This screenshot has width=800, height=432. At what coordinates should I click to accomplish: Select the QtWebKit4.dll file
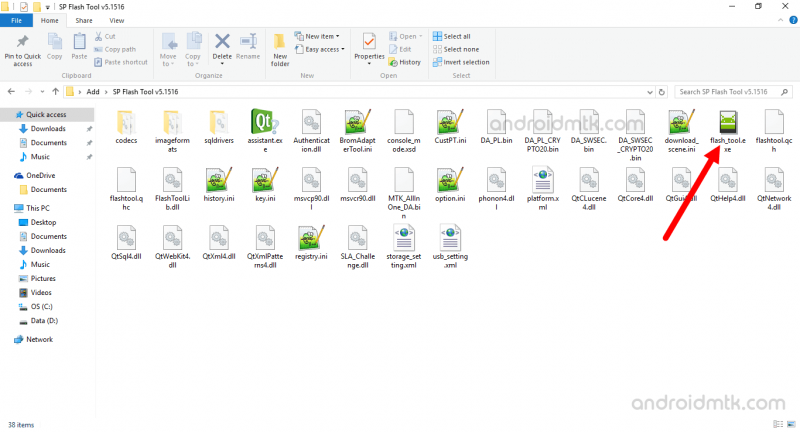(x=172, y=247)
